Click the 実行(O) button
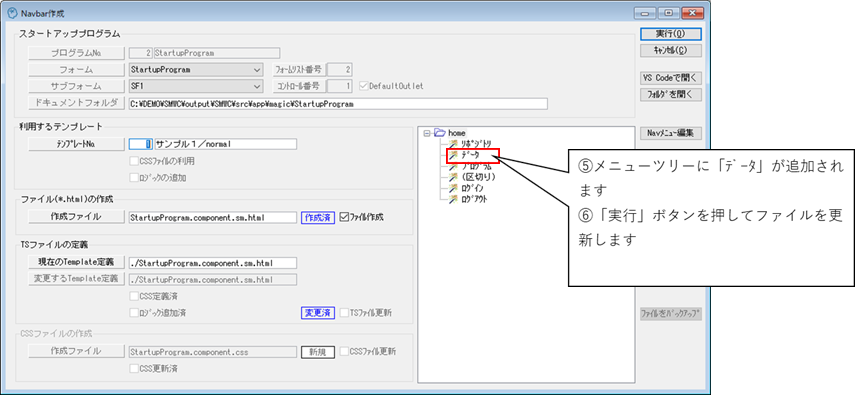Screen dimensions: 855x395 670,34
